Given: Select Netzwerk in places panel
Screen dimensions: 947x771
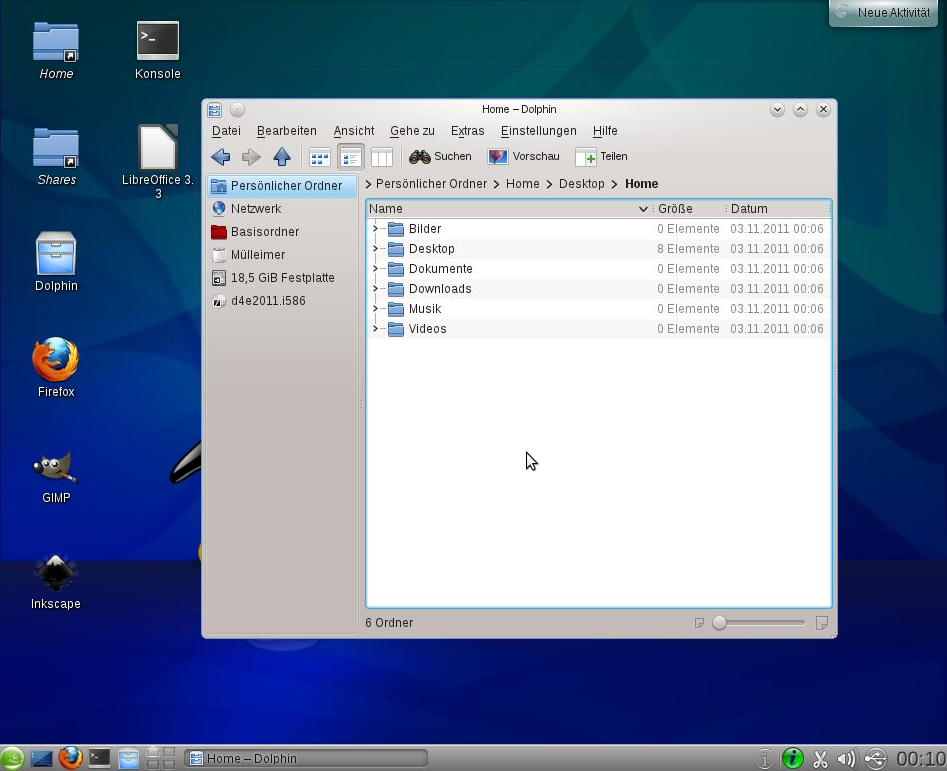Looking at the screenshot, I should (x=282, y=209).
